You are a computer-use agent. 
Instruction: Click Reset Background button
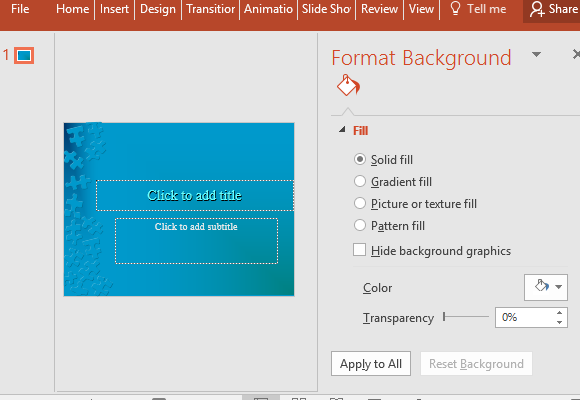click(476, 363)
